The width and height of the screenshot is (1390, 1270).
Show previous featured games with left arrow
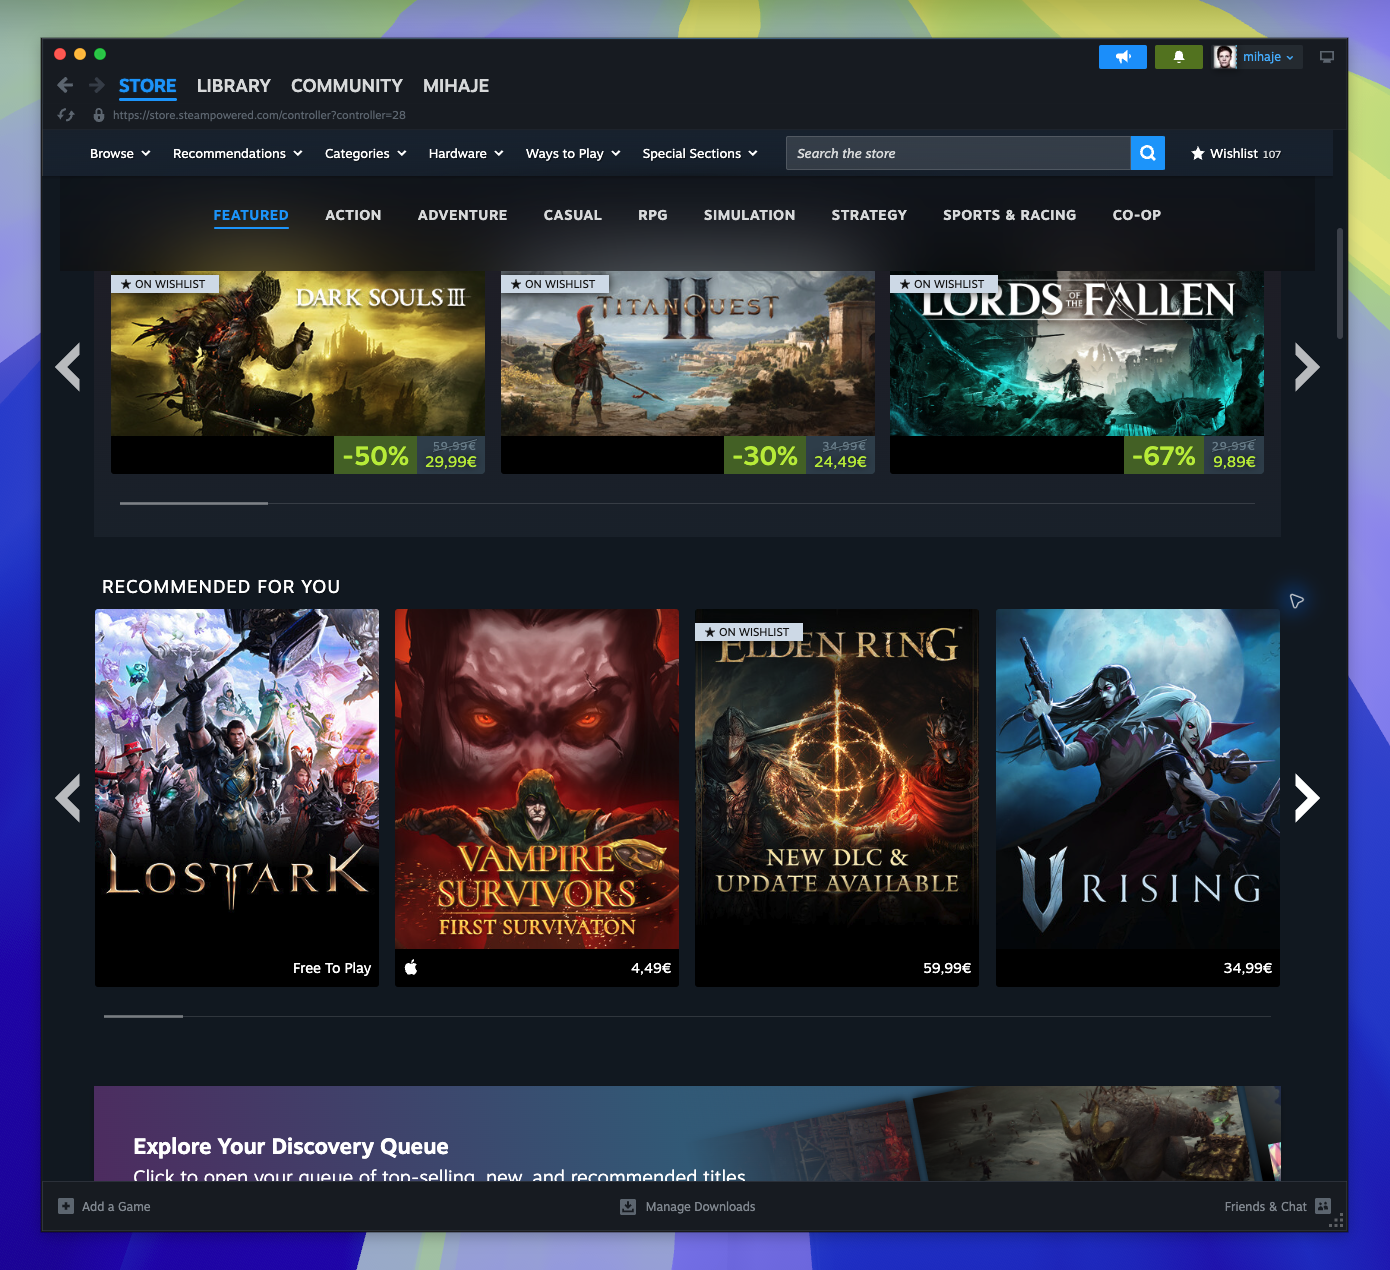tap(68, 367)
